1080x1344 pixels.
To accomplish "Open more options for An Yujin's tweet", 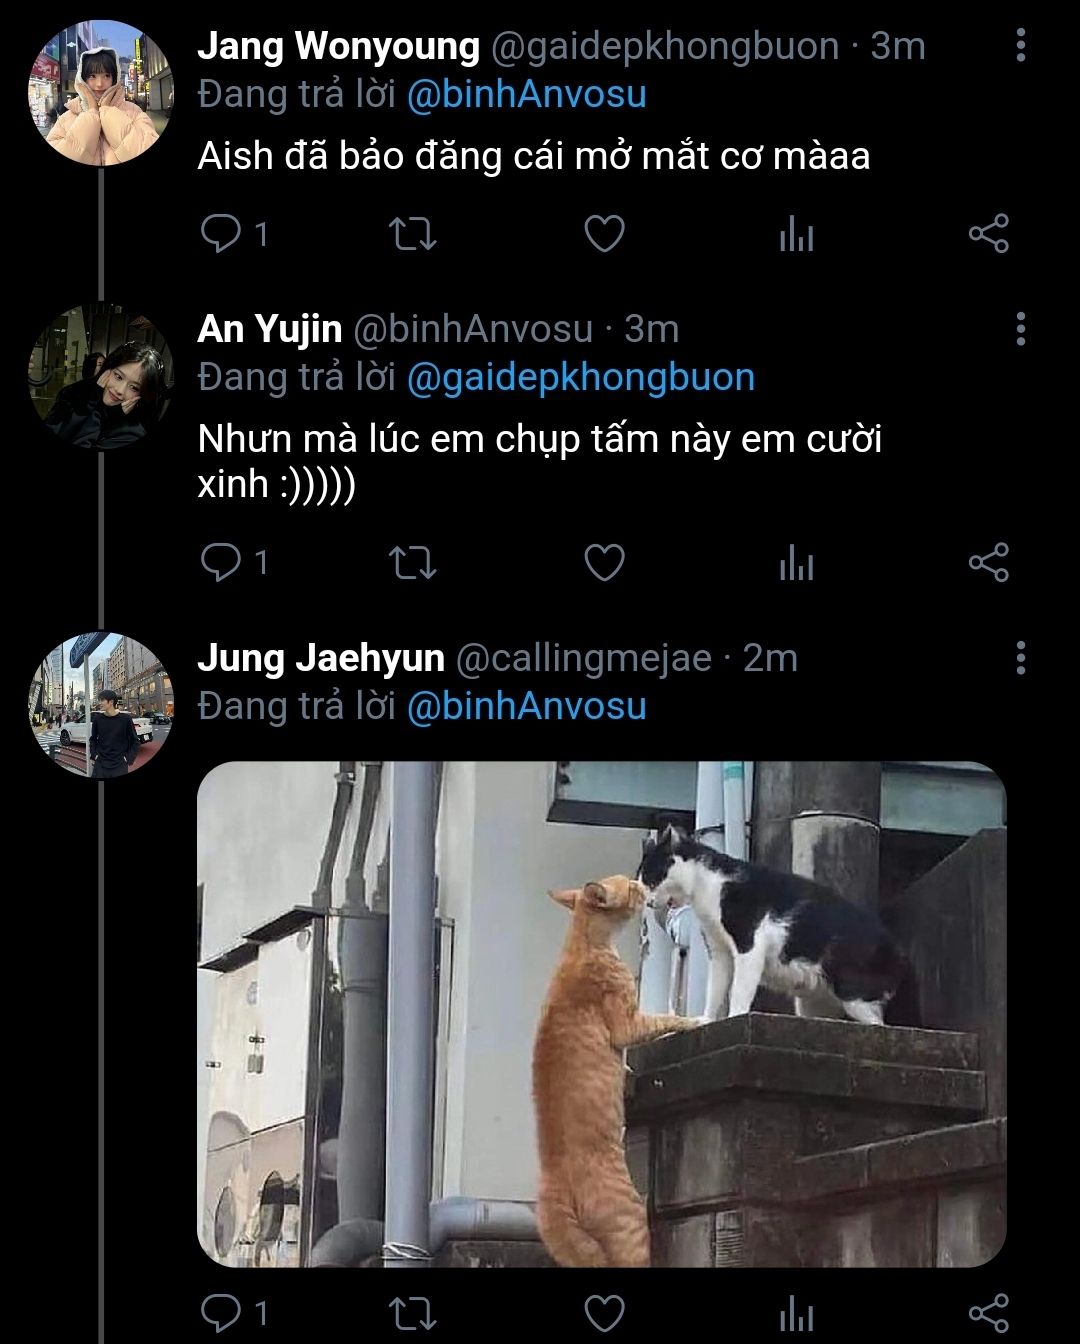I will click(1020, 328).
